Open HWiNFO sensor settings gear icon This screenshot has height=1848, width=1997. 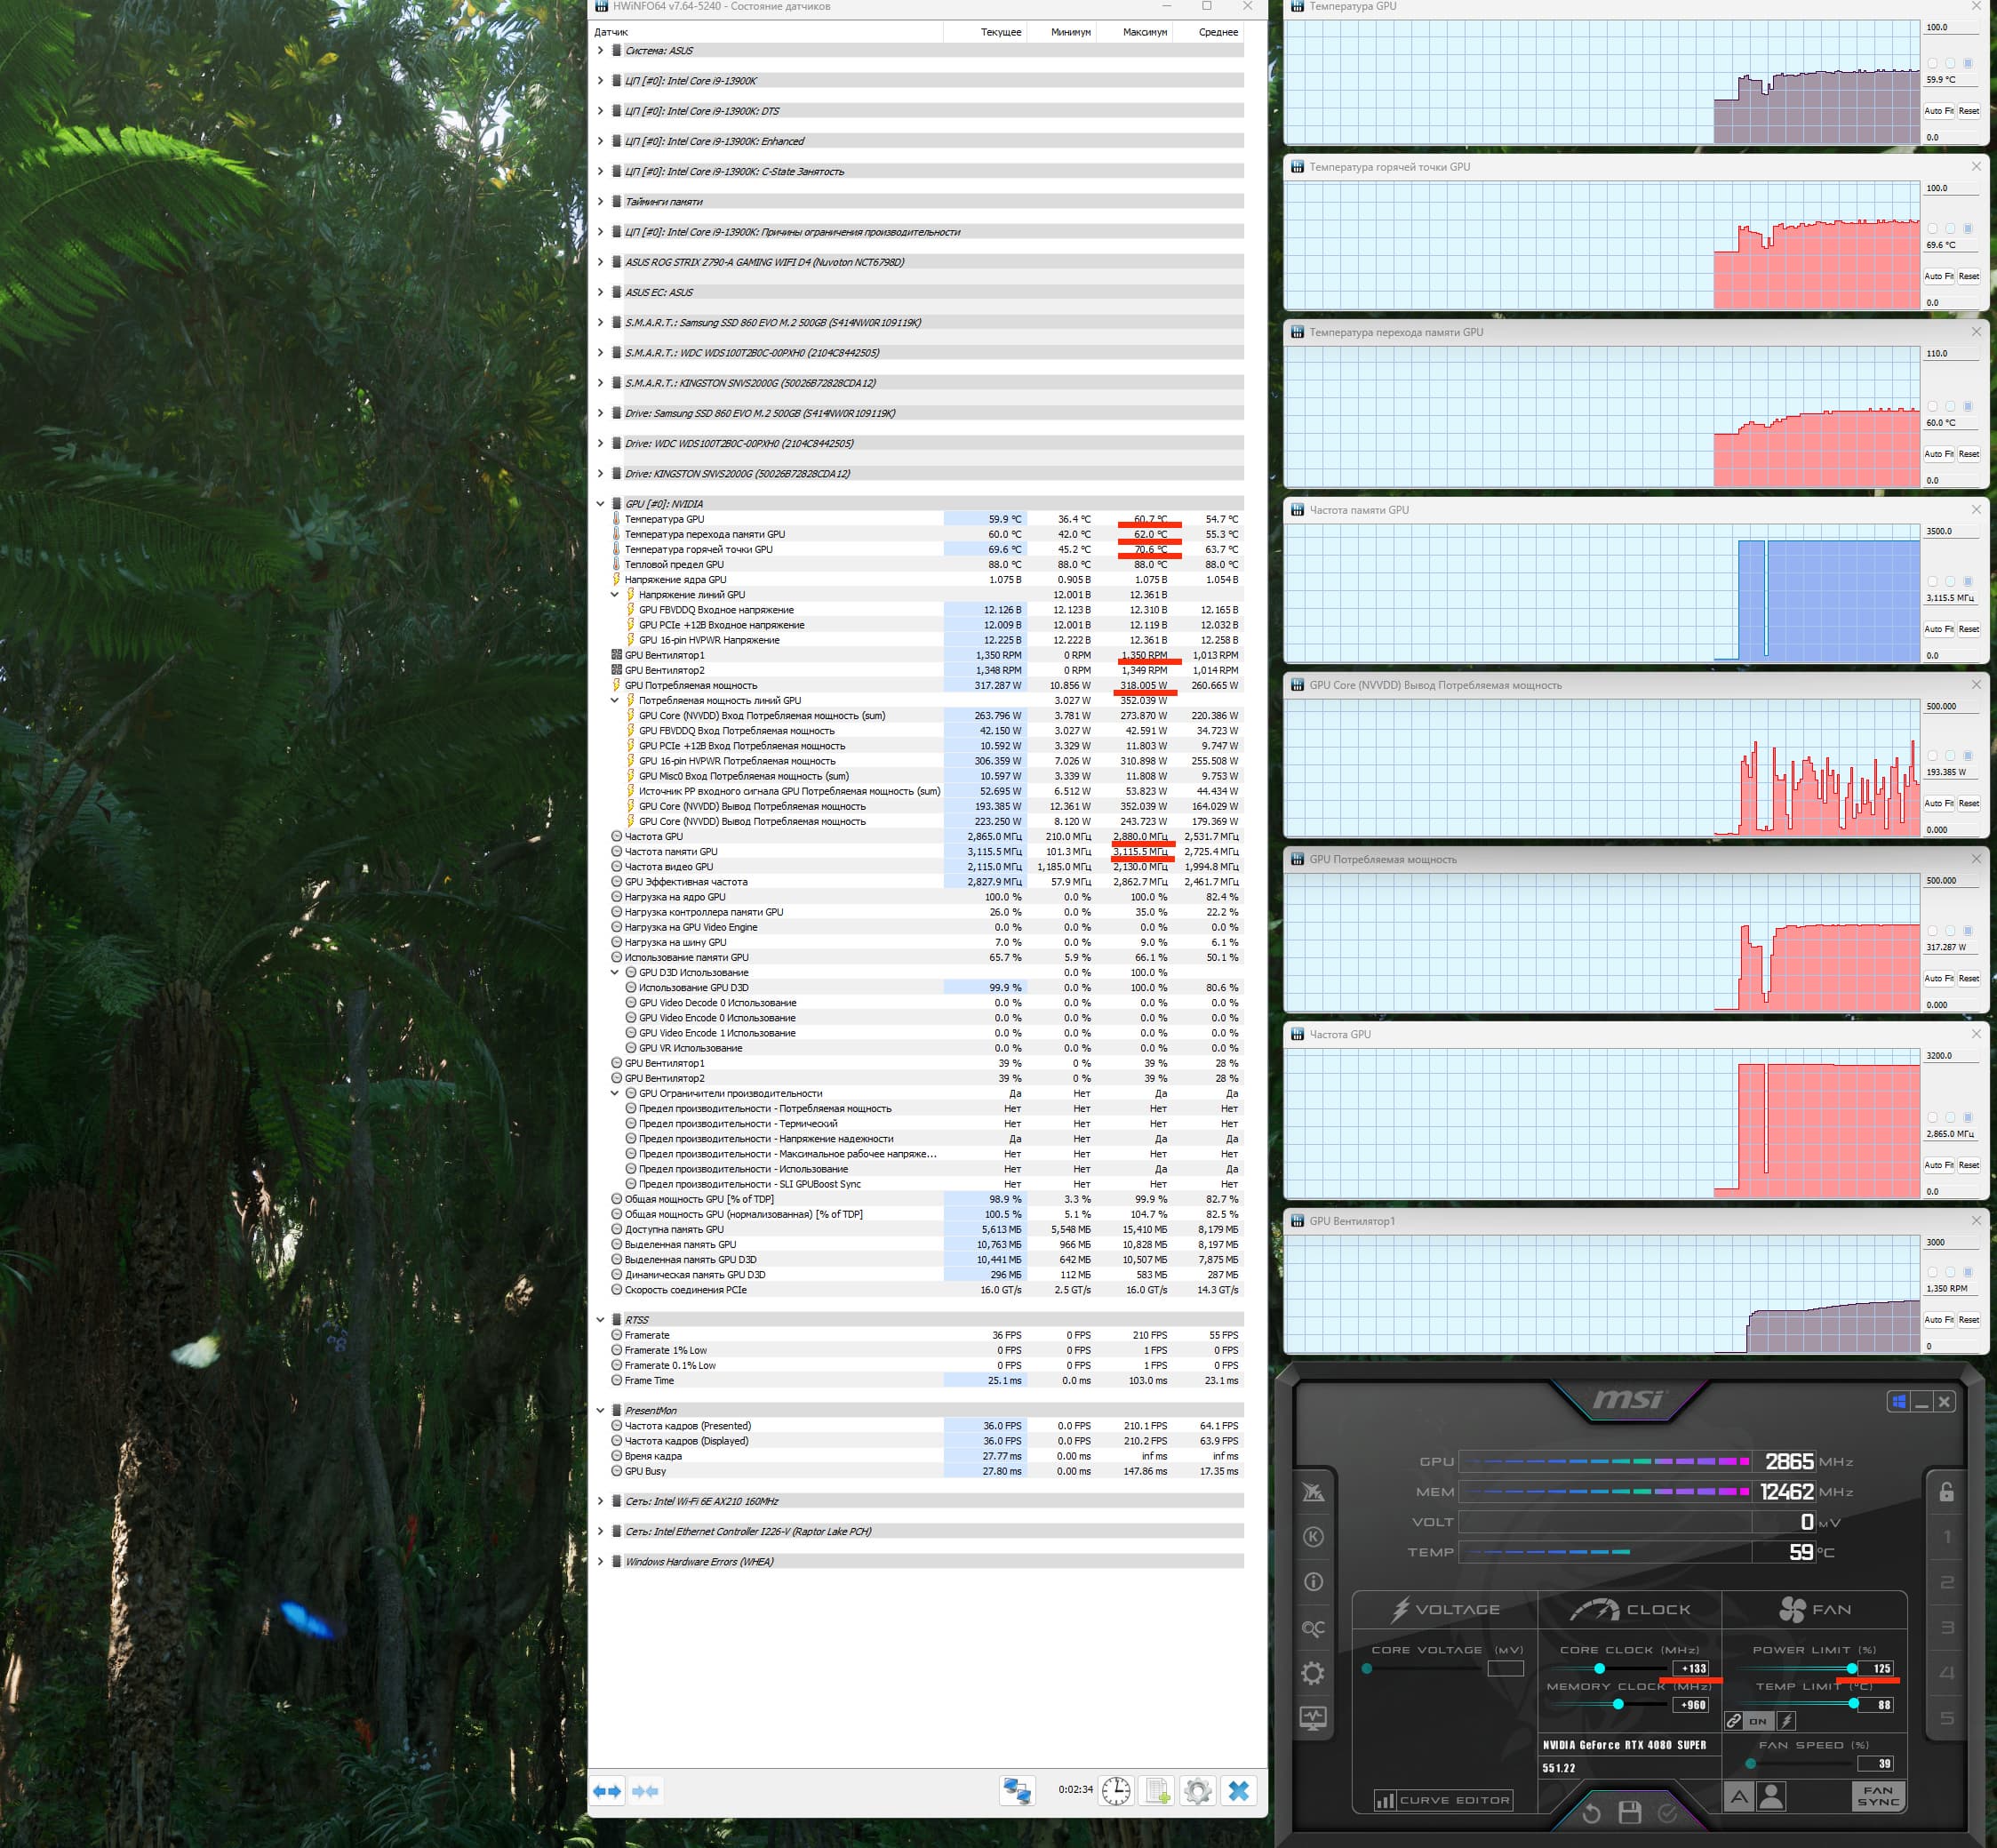click(x=1197, y=1790)
